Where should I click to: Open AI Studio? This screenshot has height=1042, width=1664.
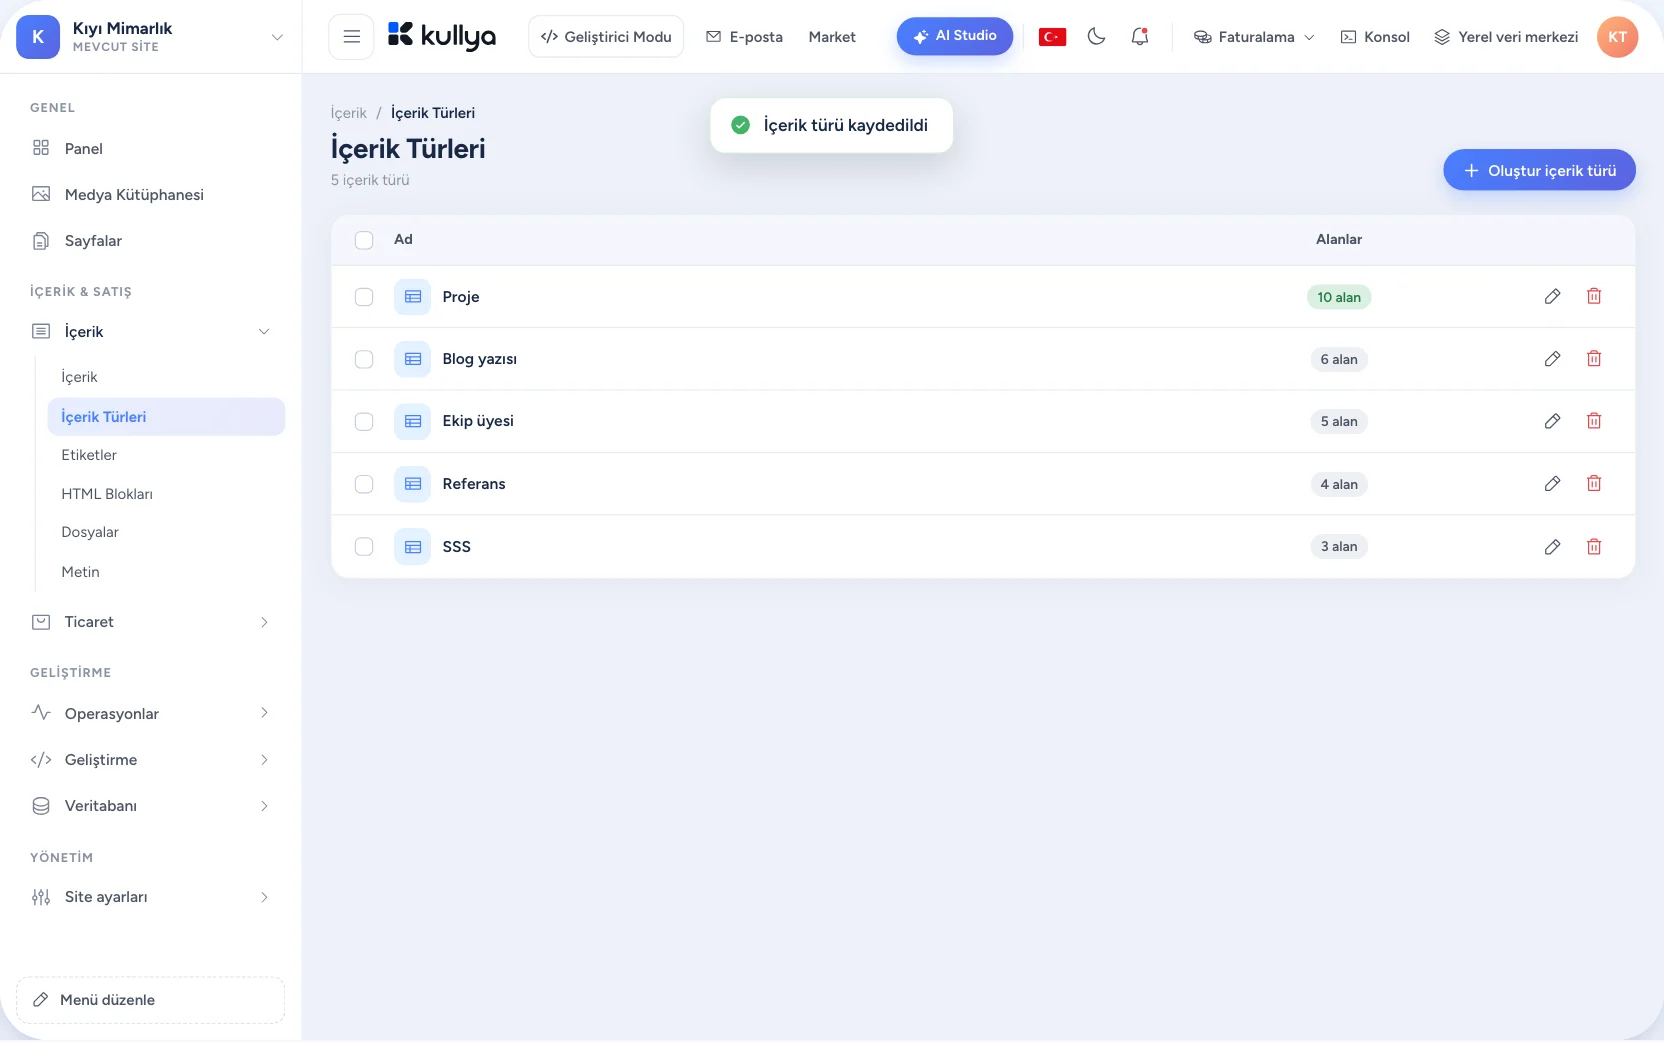[x=955, y=36]
